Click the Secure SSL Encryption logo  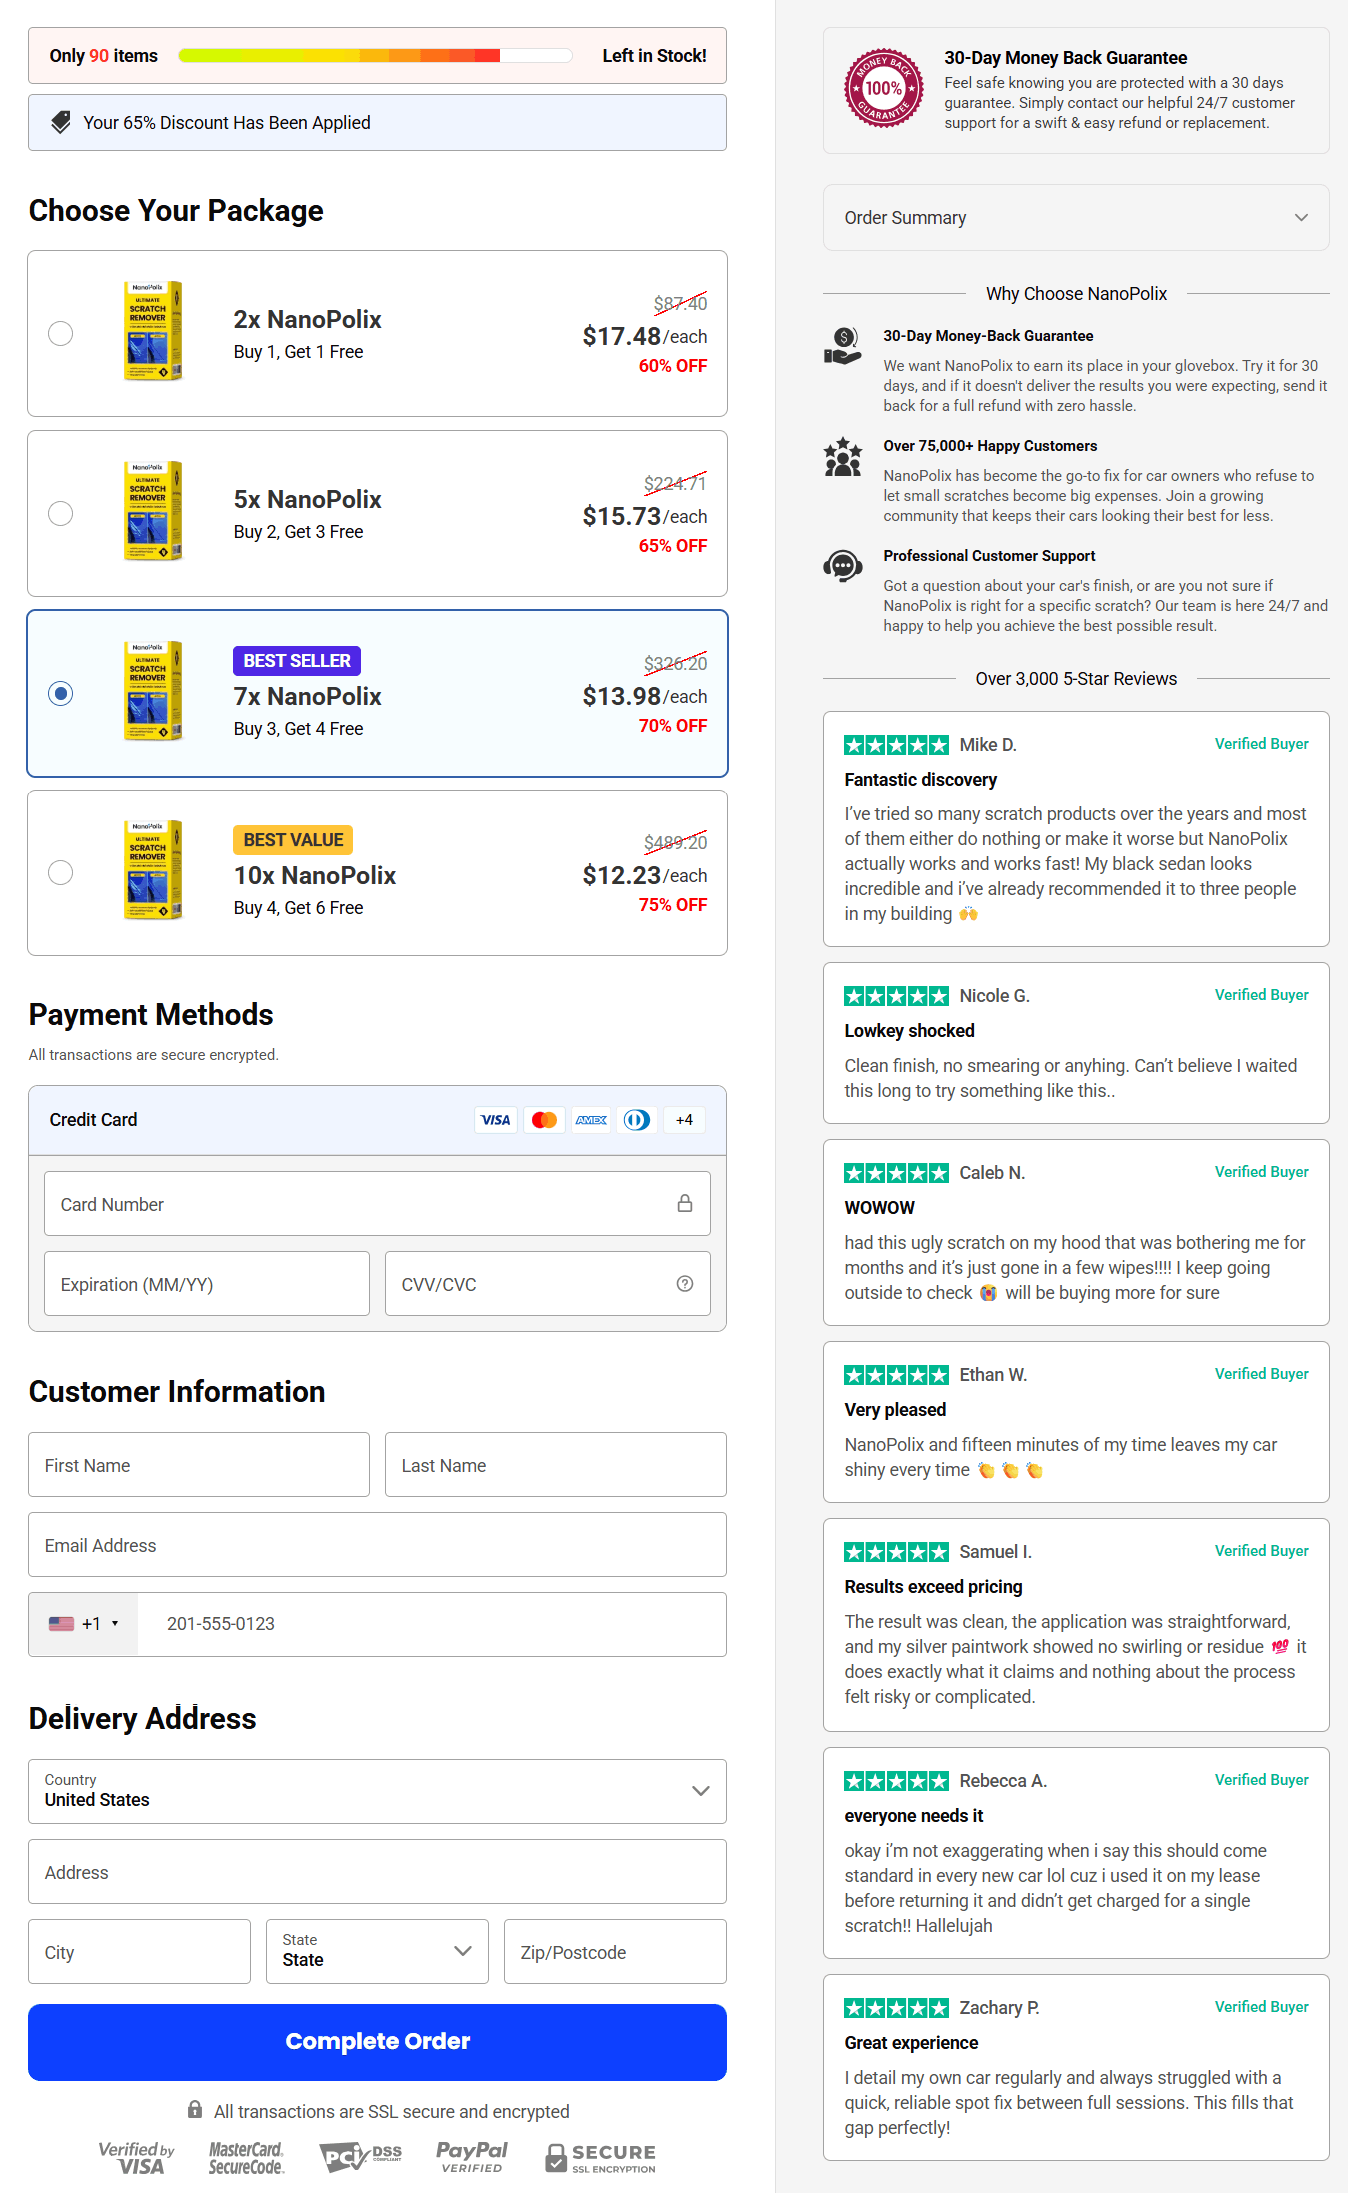pyautogui.click(x=600, y=2158)
